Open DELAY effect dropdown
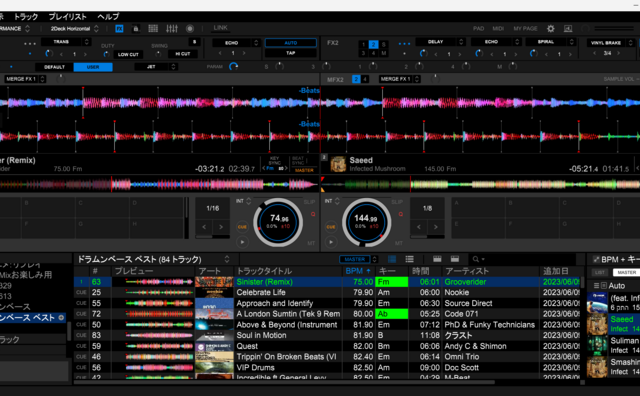 pos(440,42)
